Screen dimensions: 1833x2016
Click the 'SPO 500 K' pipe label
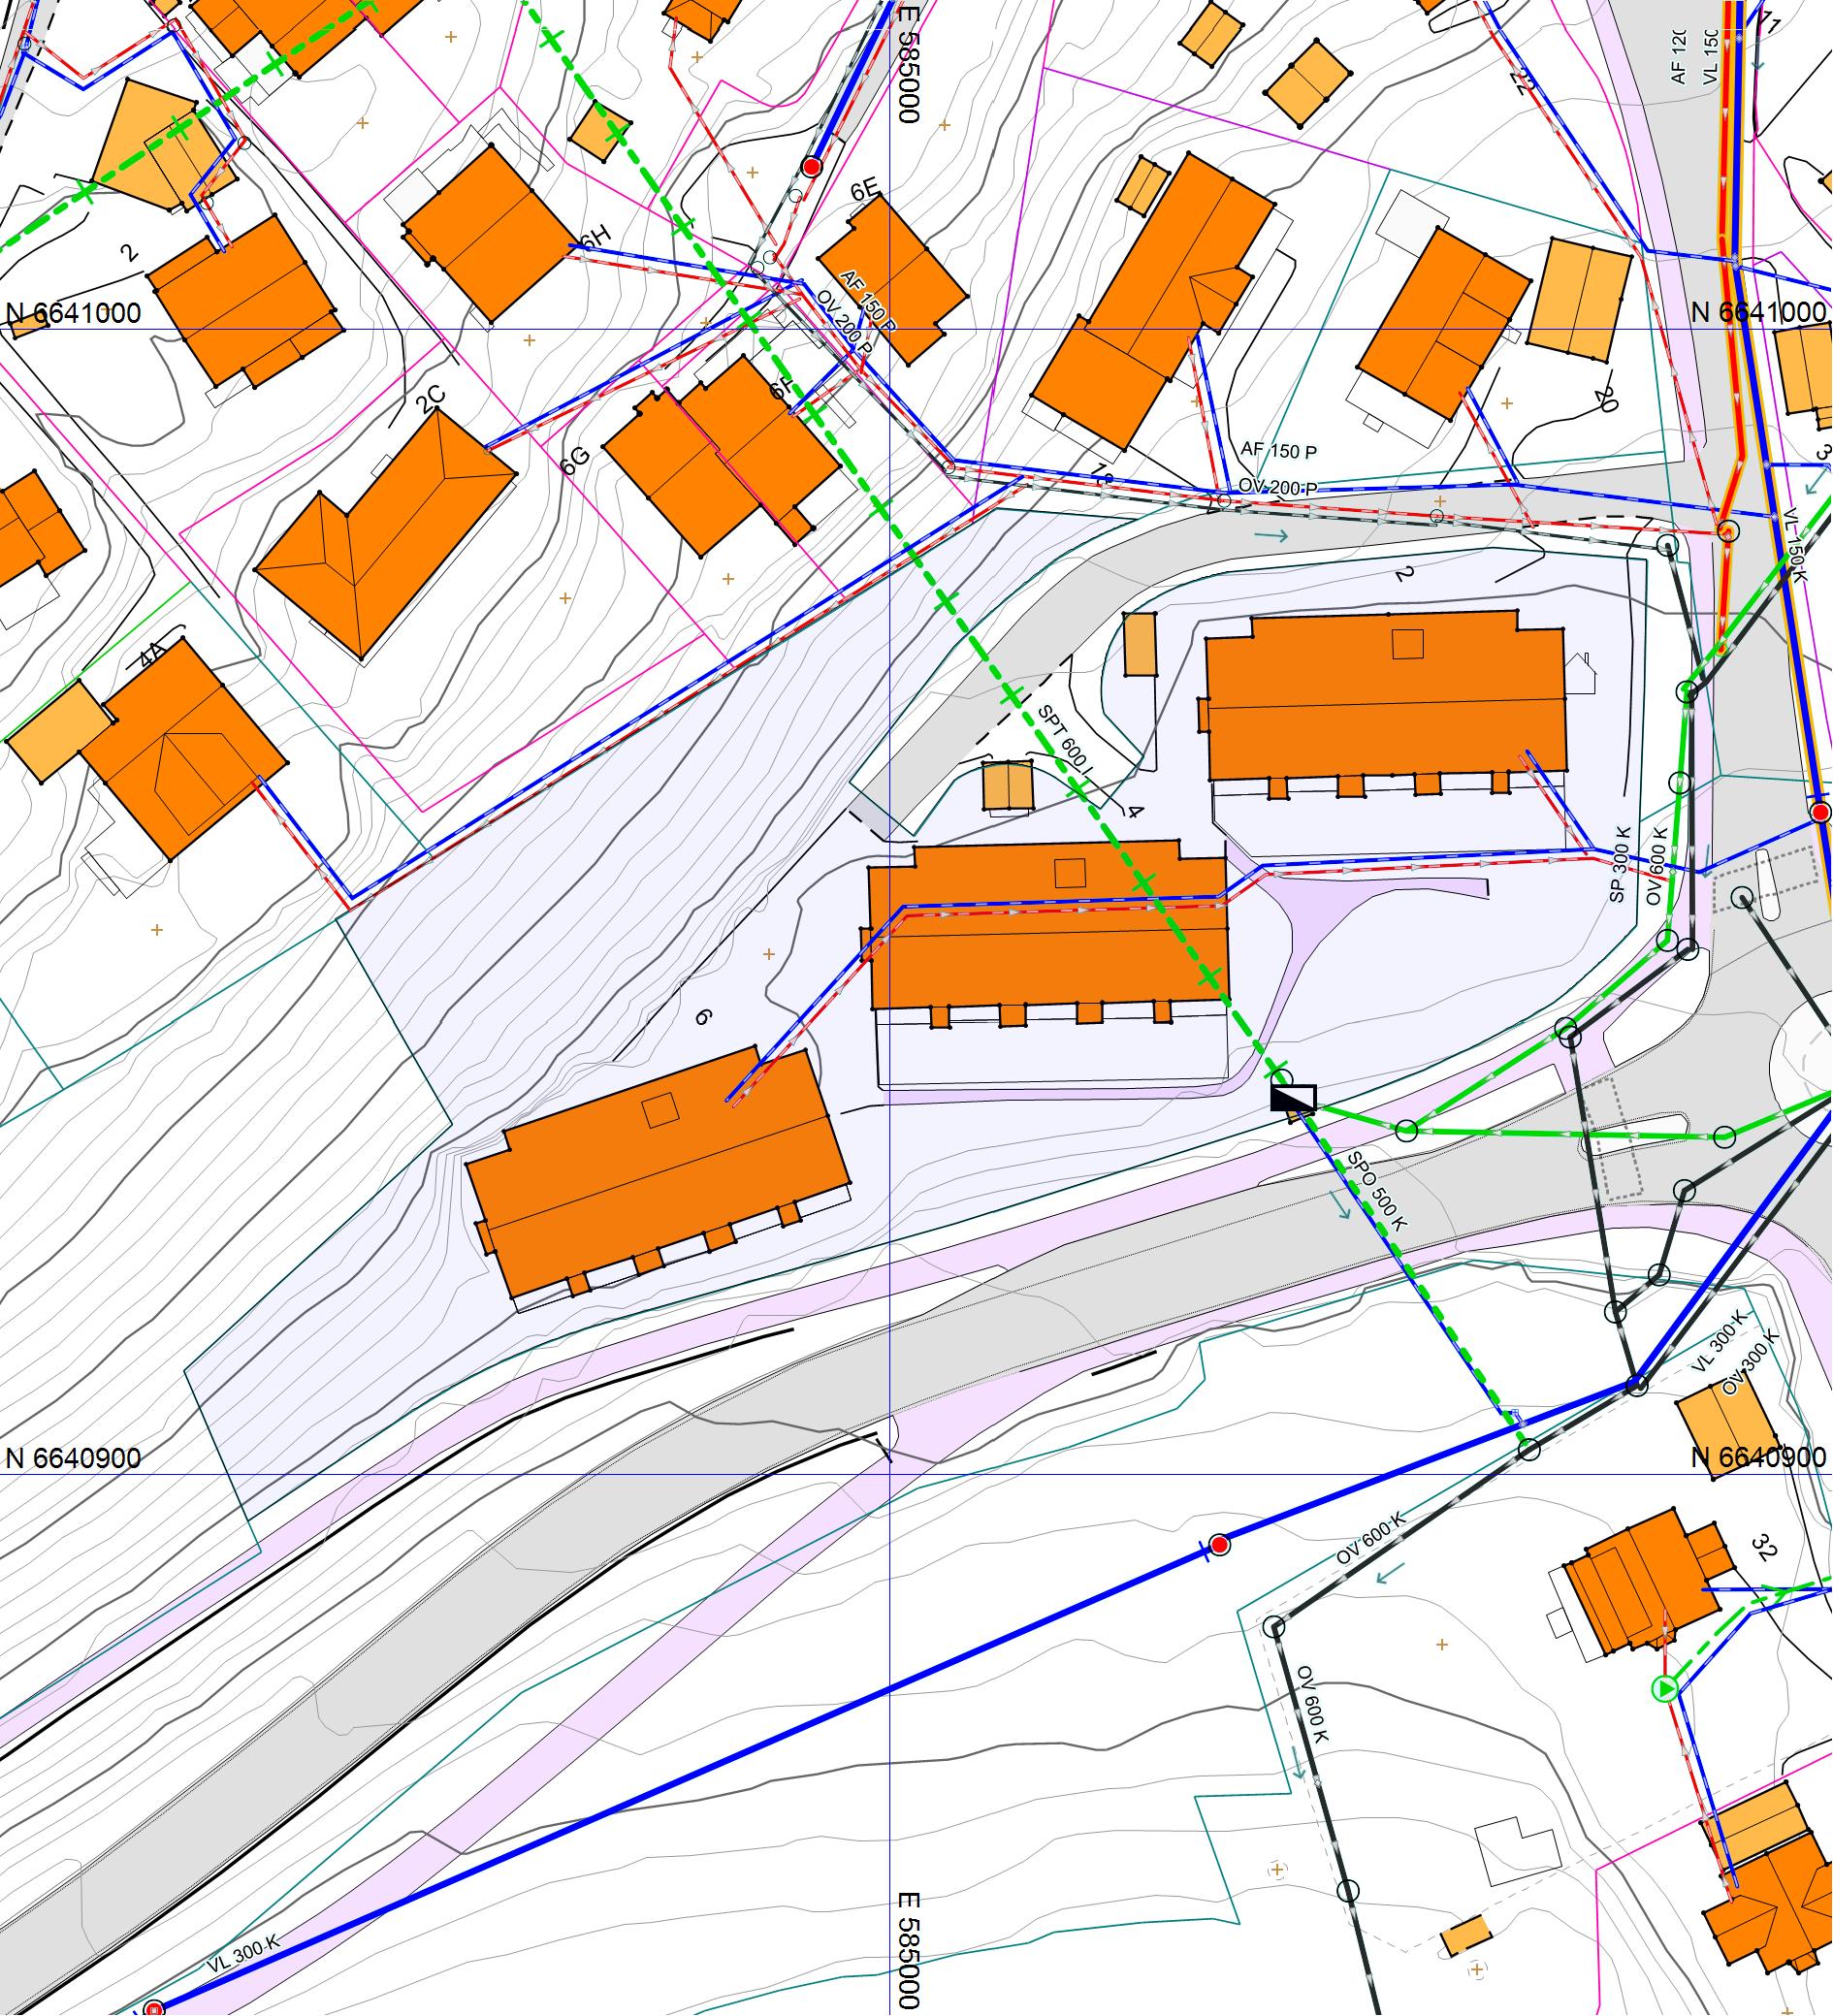[x=1377, y=1191]
